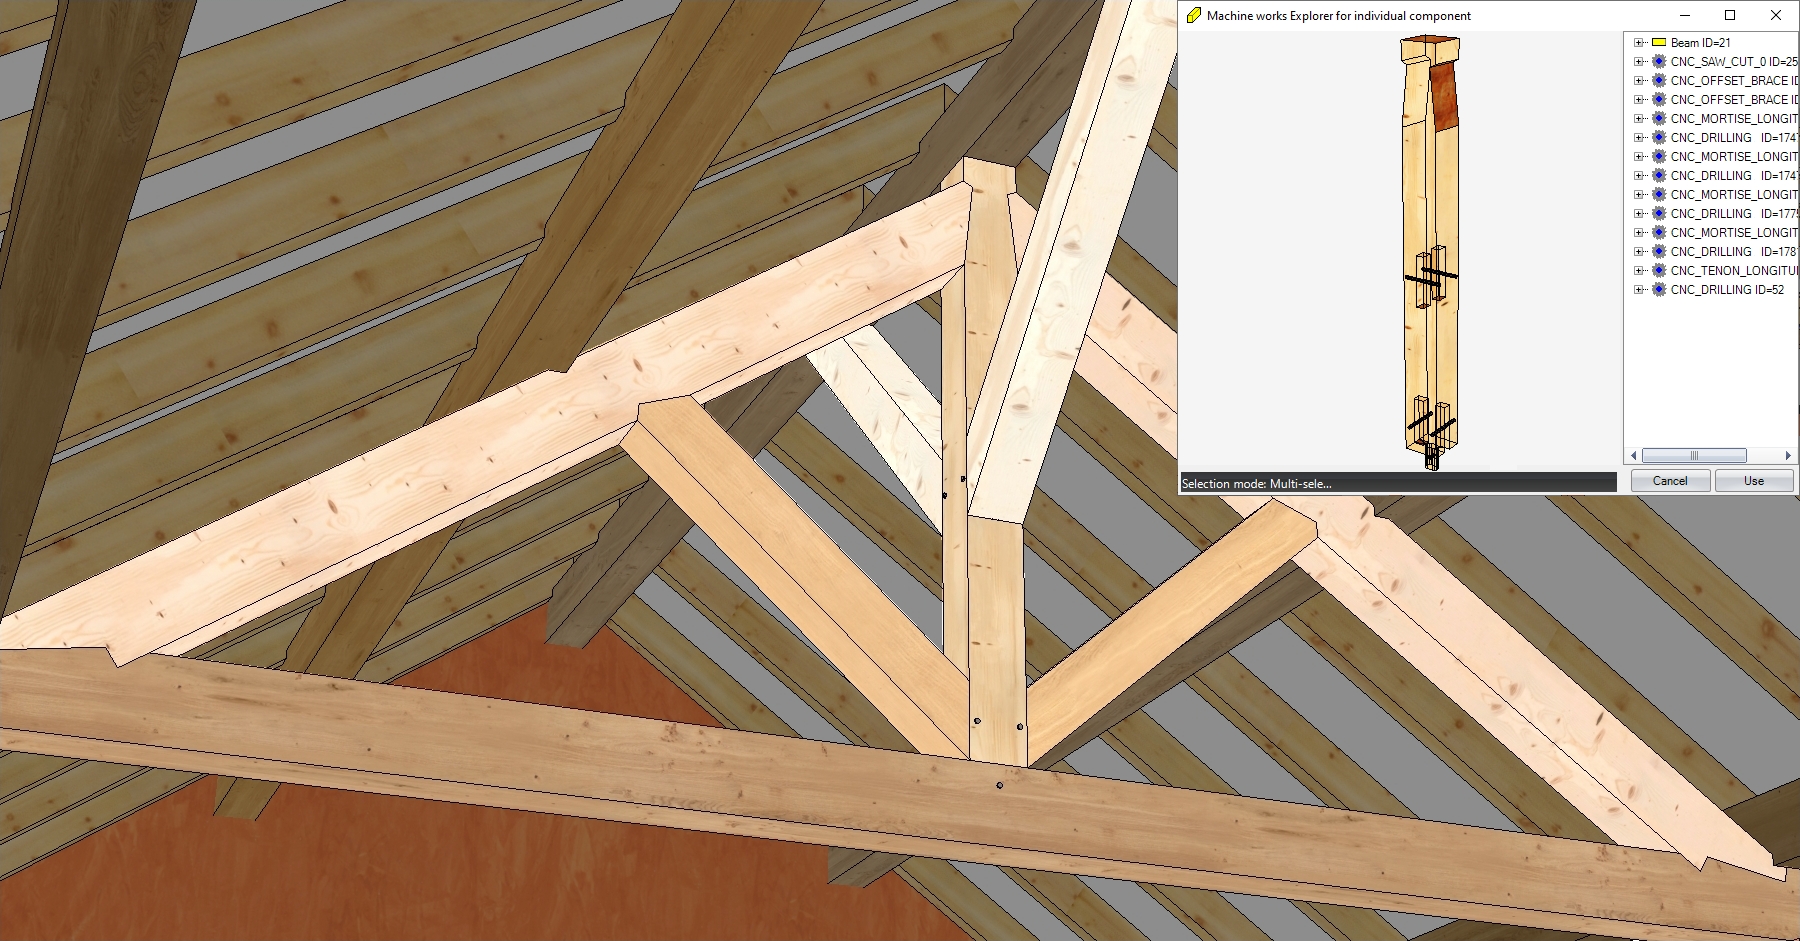
Task: Select the last CNC_MORTISE_LONGIT tree entry
Action: click(1733, 233)
